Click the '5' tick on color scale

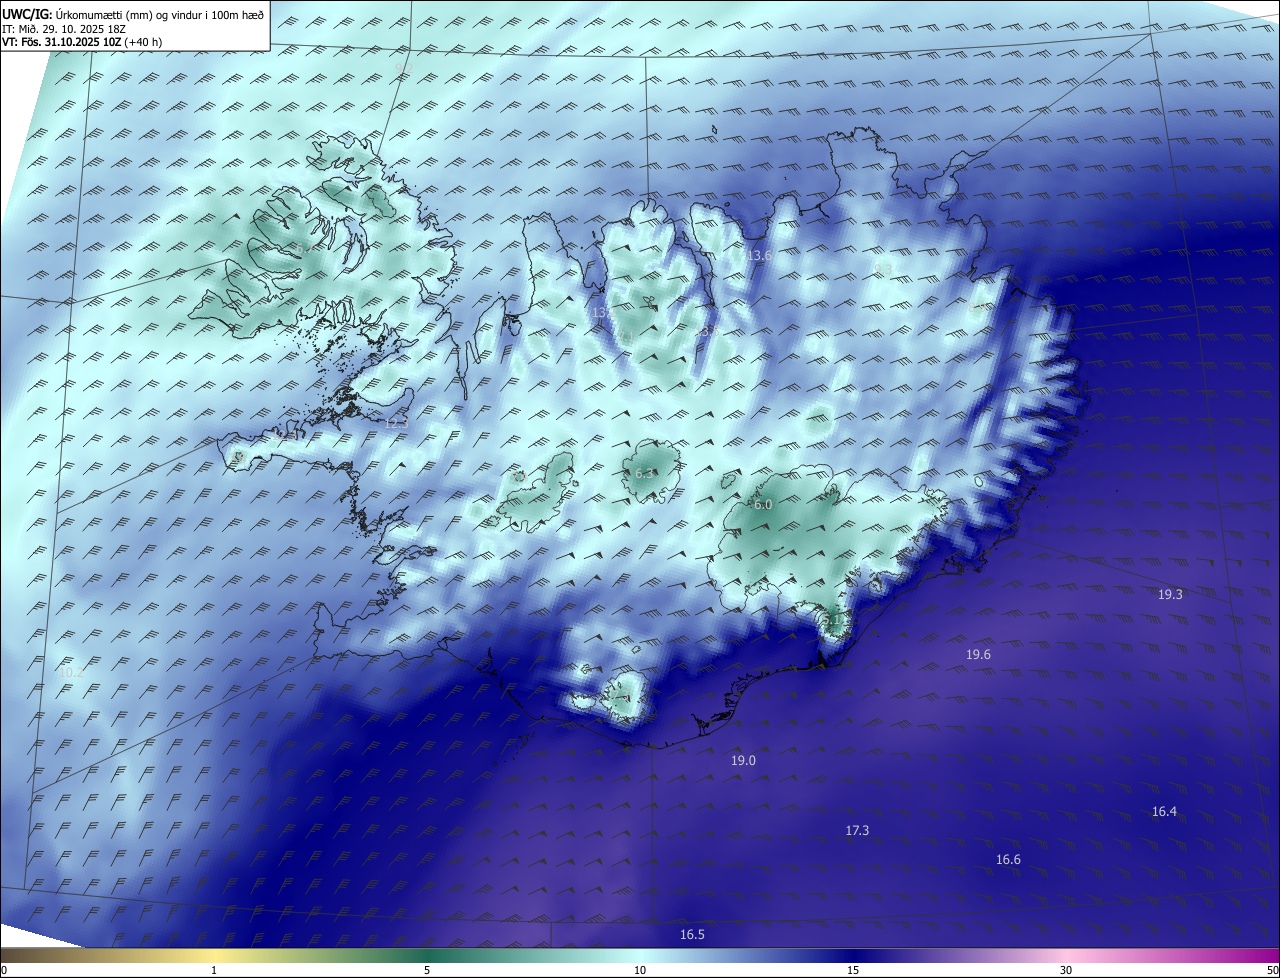click(x=427, y=970)
